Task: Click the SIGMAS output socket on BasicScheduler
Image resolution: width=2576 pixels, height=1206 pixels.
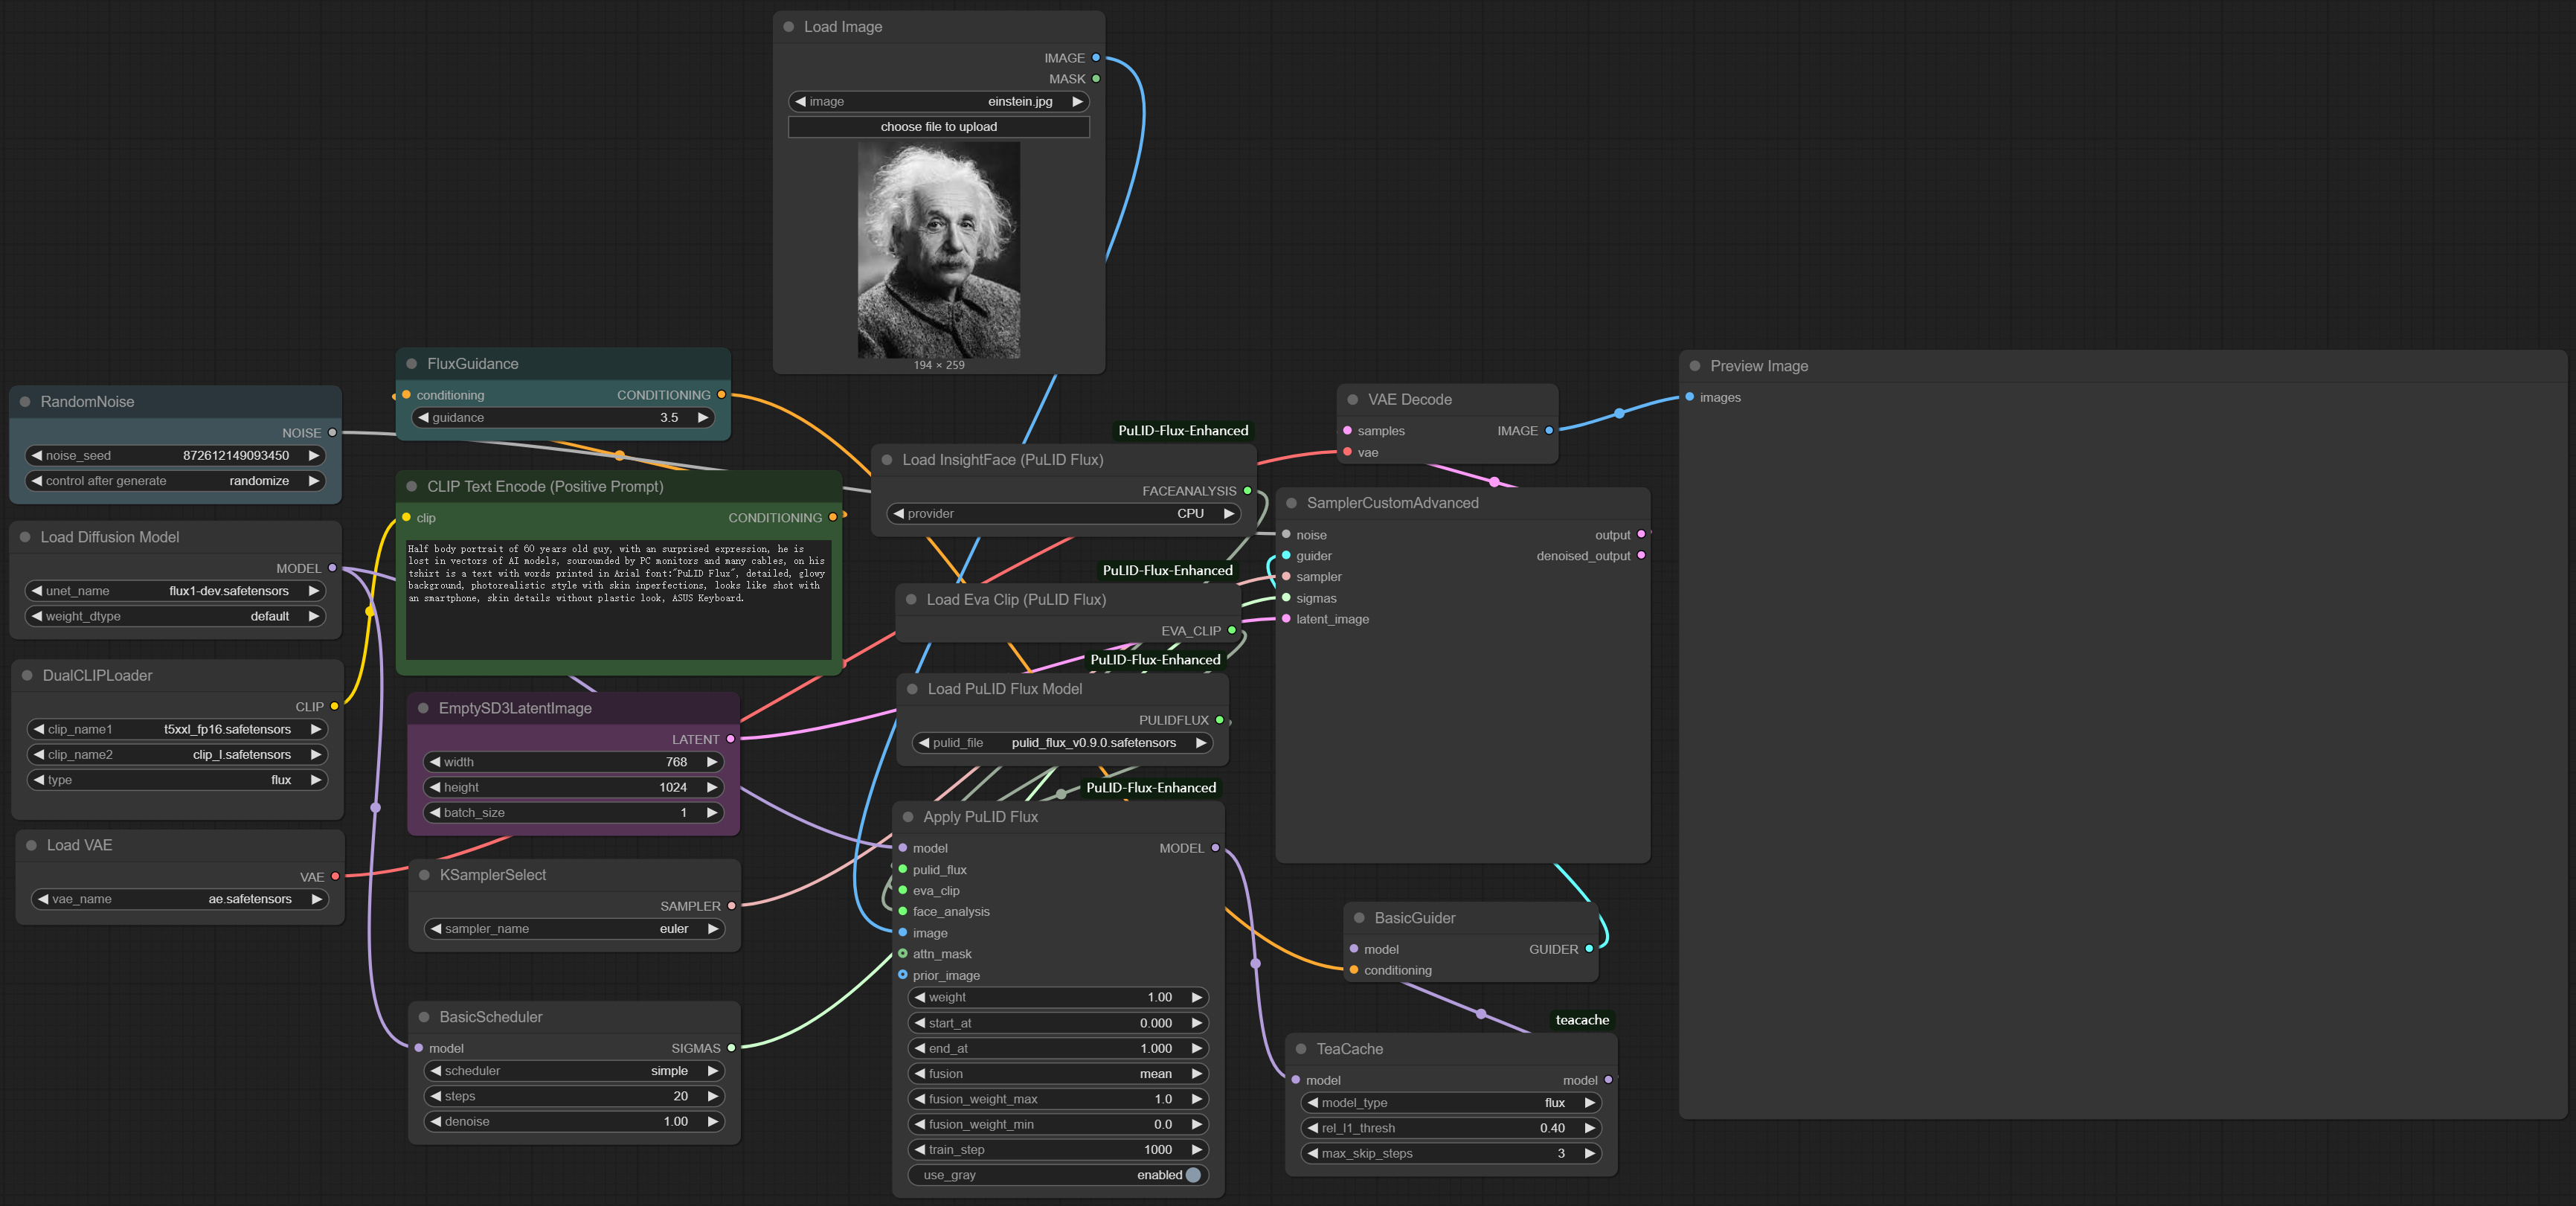Action: tap(731, 1048)
